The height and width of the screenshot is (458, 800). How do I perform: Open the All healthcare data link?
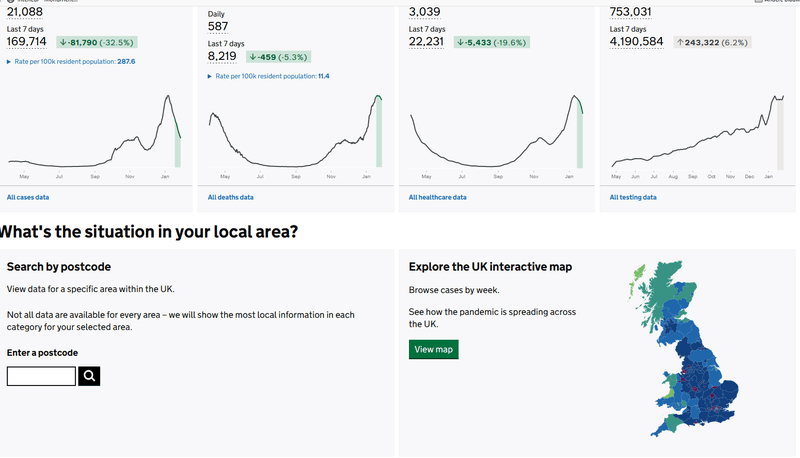[x=437, y=197]
